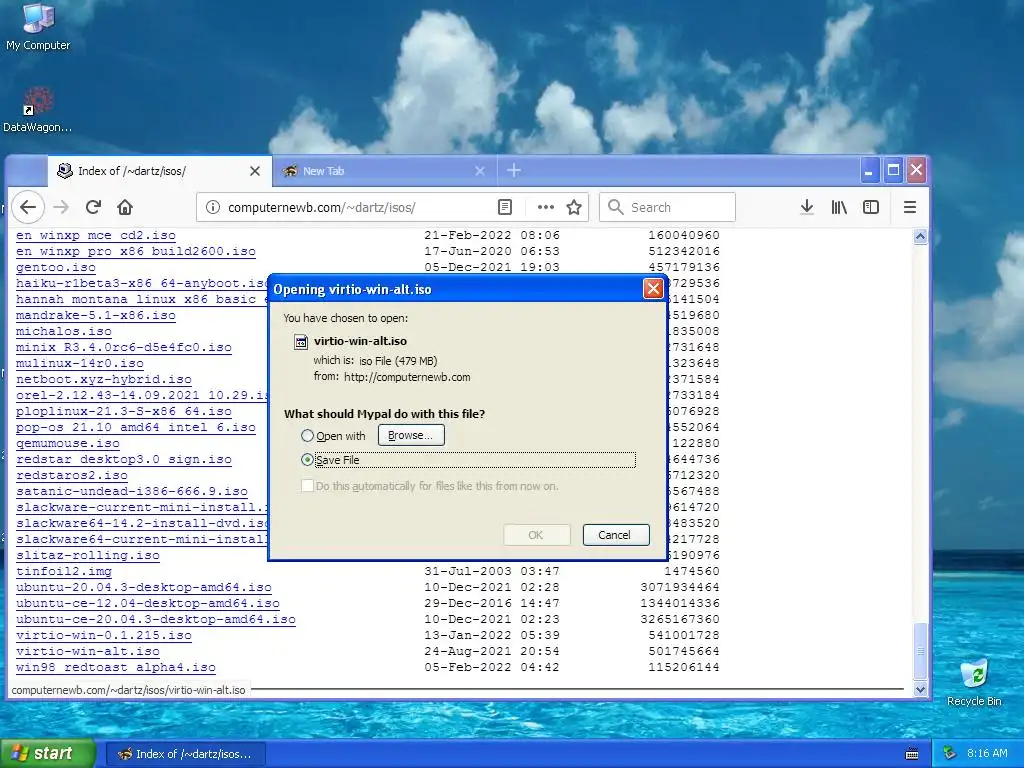Click the OK button in dialog

536,535
